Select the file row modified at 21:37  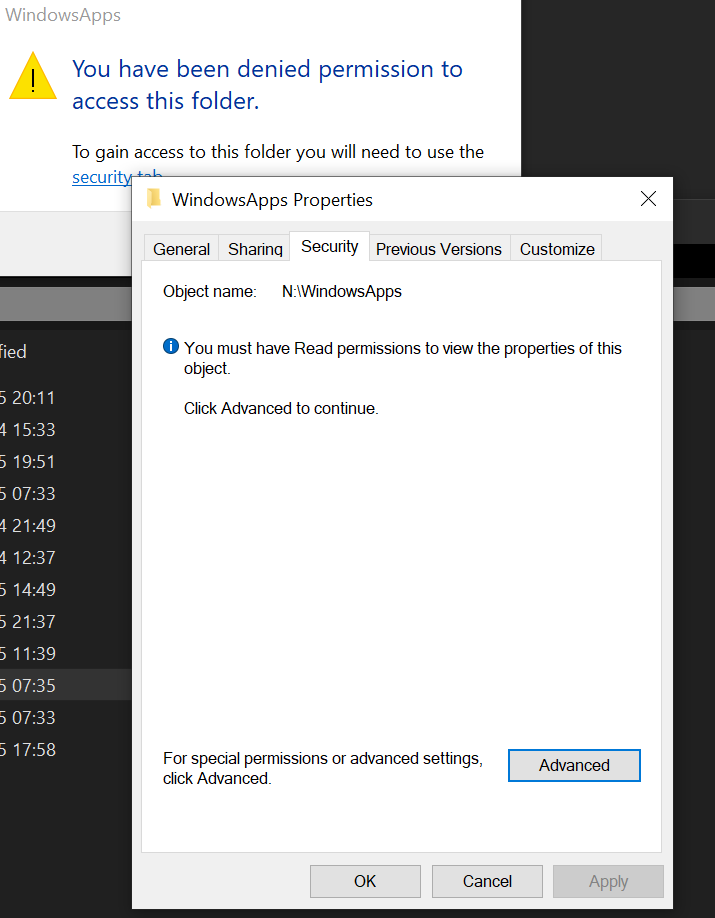tap(66, 621)
